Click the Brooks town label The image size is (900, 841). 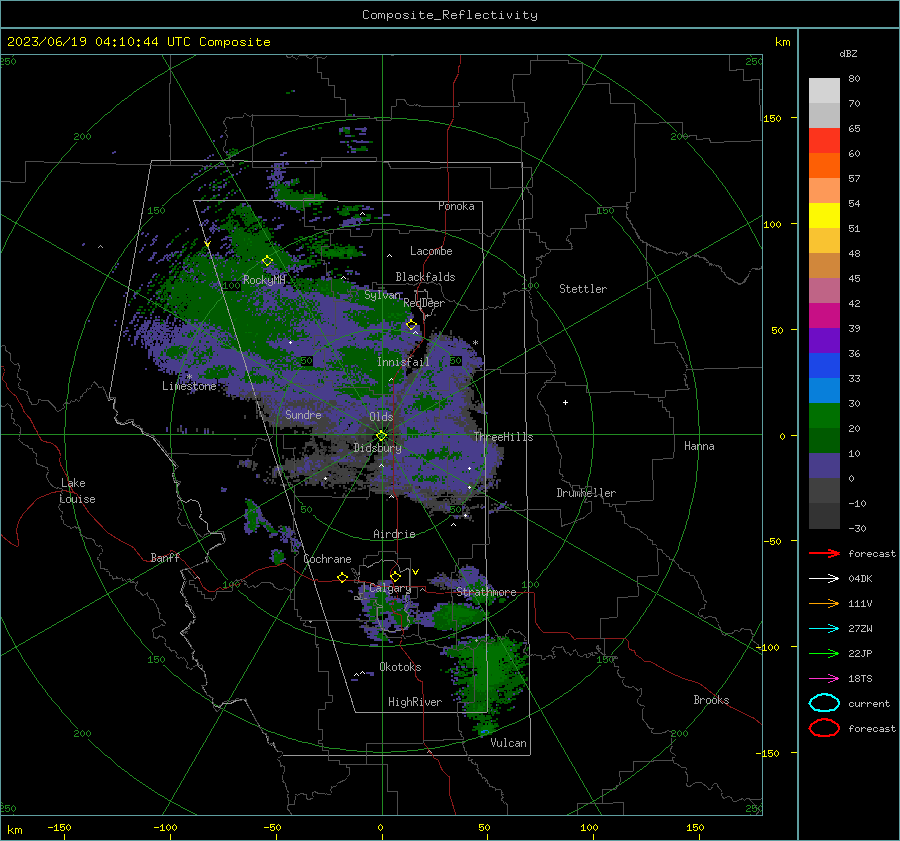(711, 700)
